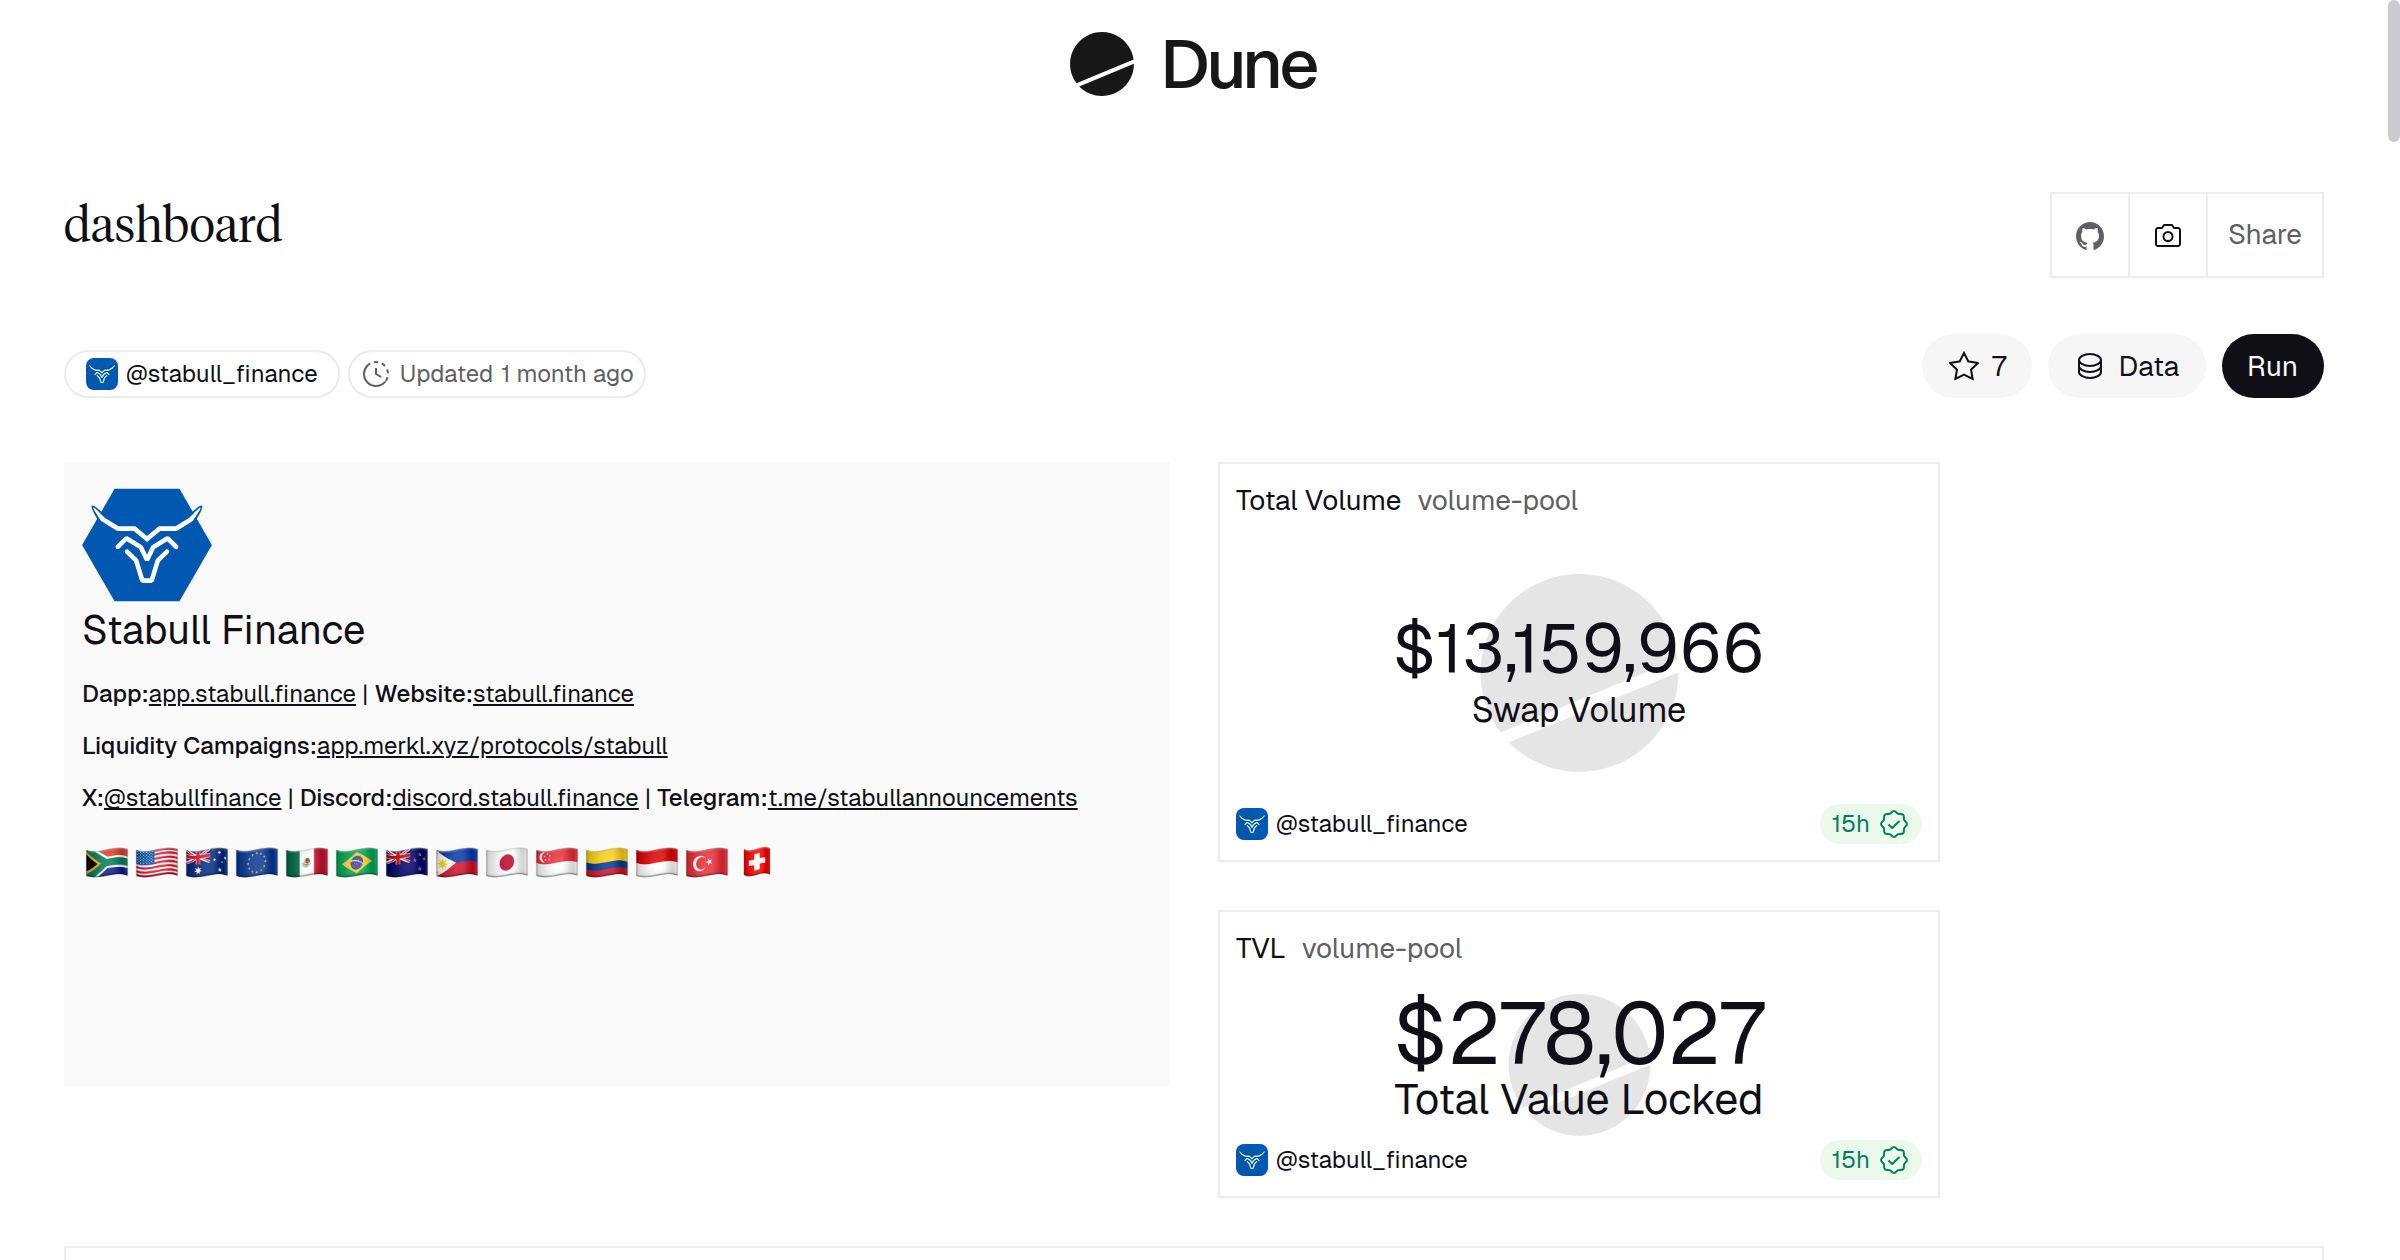The width and height of the screenshot is (2400, 1260).
Task: Click the 15h verified badge on TVL card
Action: [x=1868, y=1160]
